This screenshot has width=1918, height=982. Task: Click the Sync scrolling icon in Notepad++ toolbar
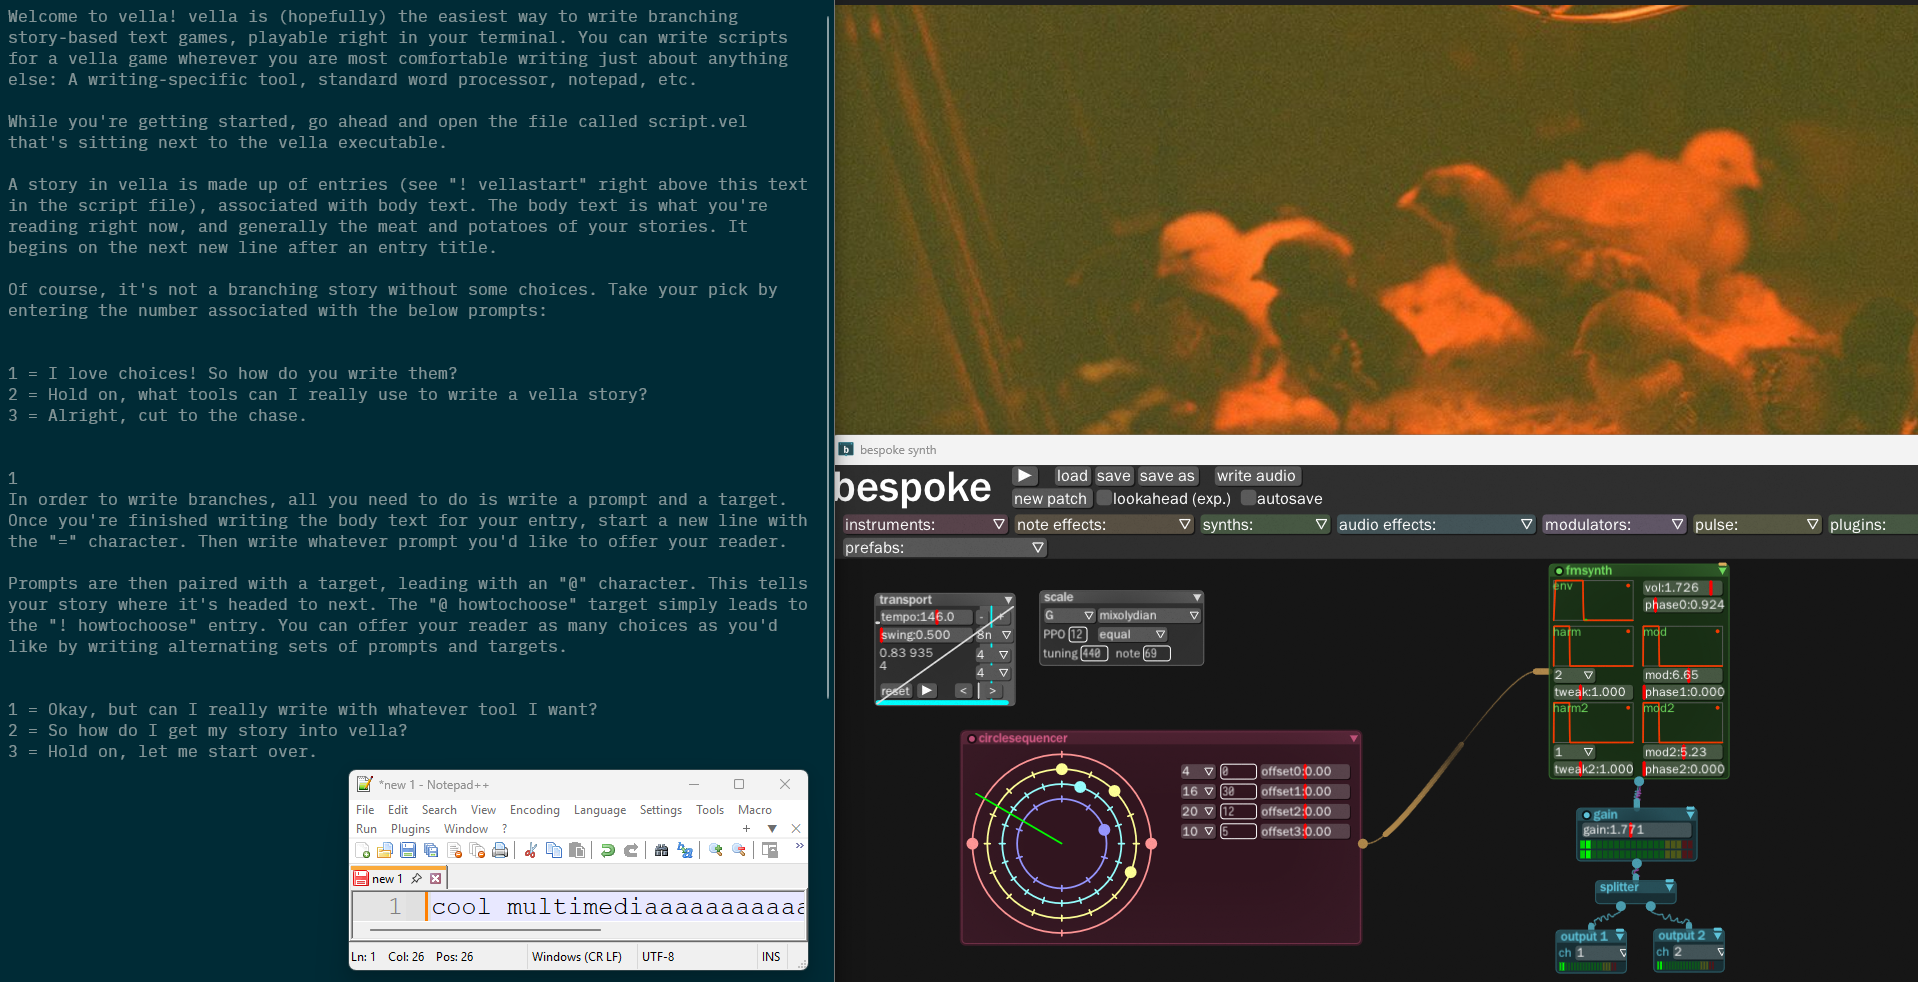click(770, 850)
